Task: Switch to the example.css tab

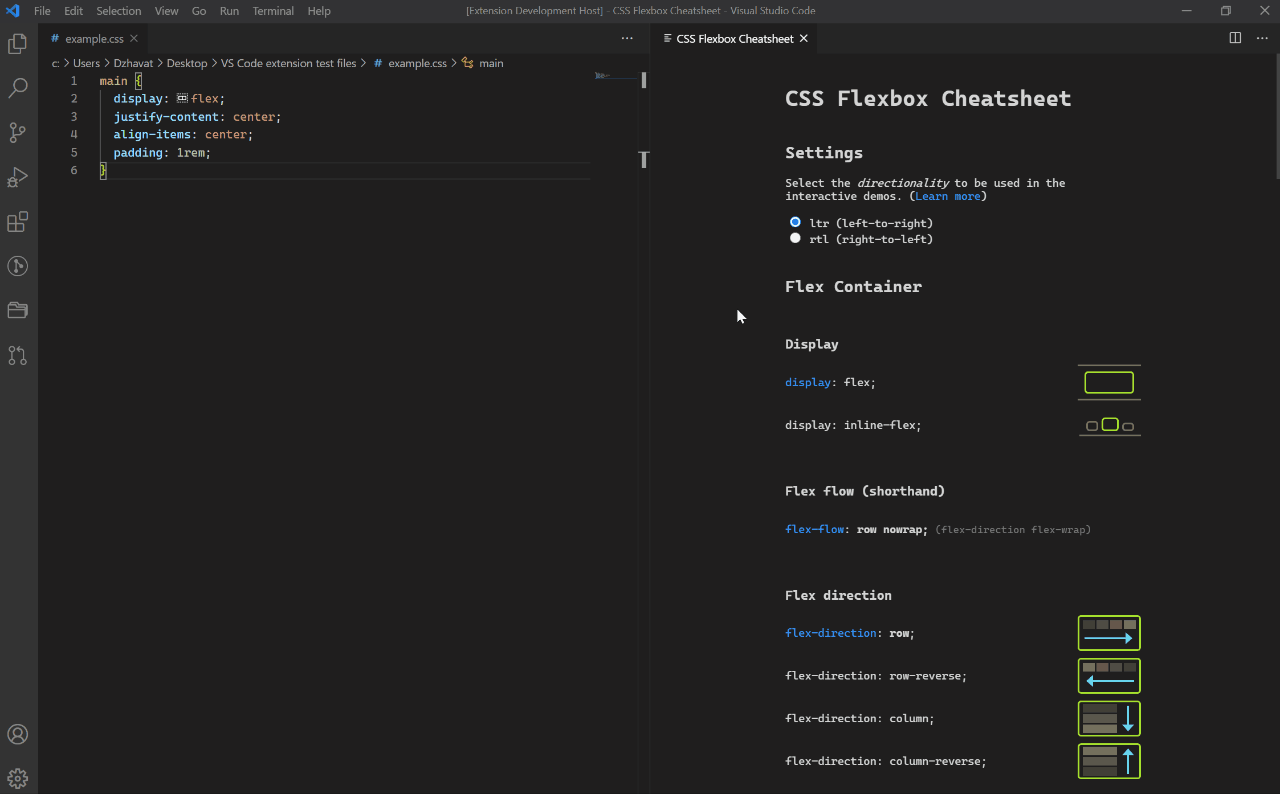Action: (94, 39)
